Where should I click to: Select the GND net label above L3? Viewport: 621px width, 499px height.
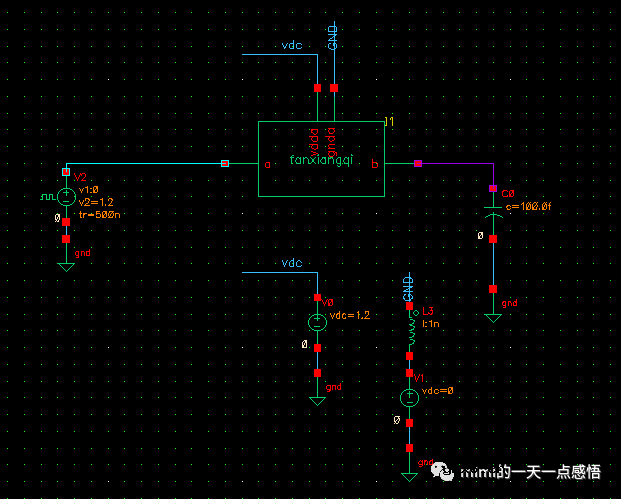[x=408, y=286]
